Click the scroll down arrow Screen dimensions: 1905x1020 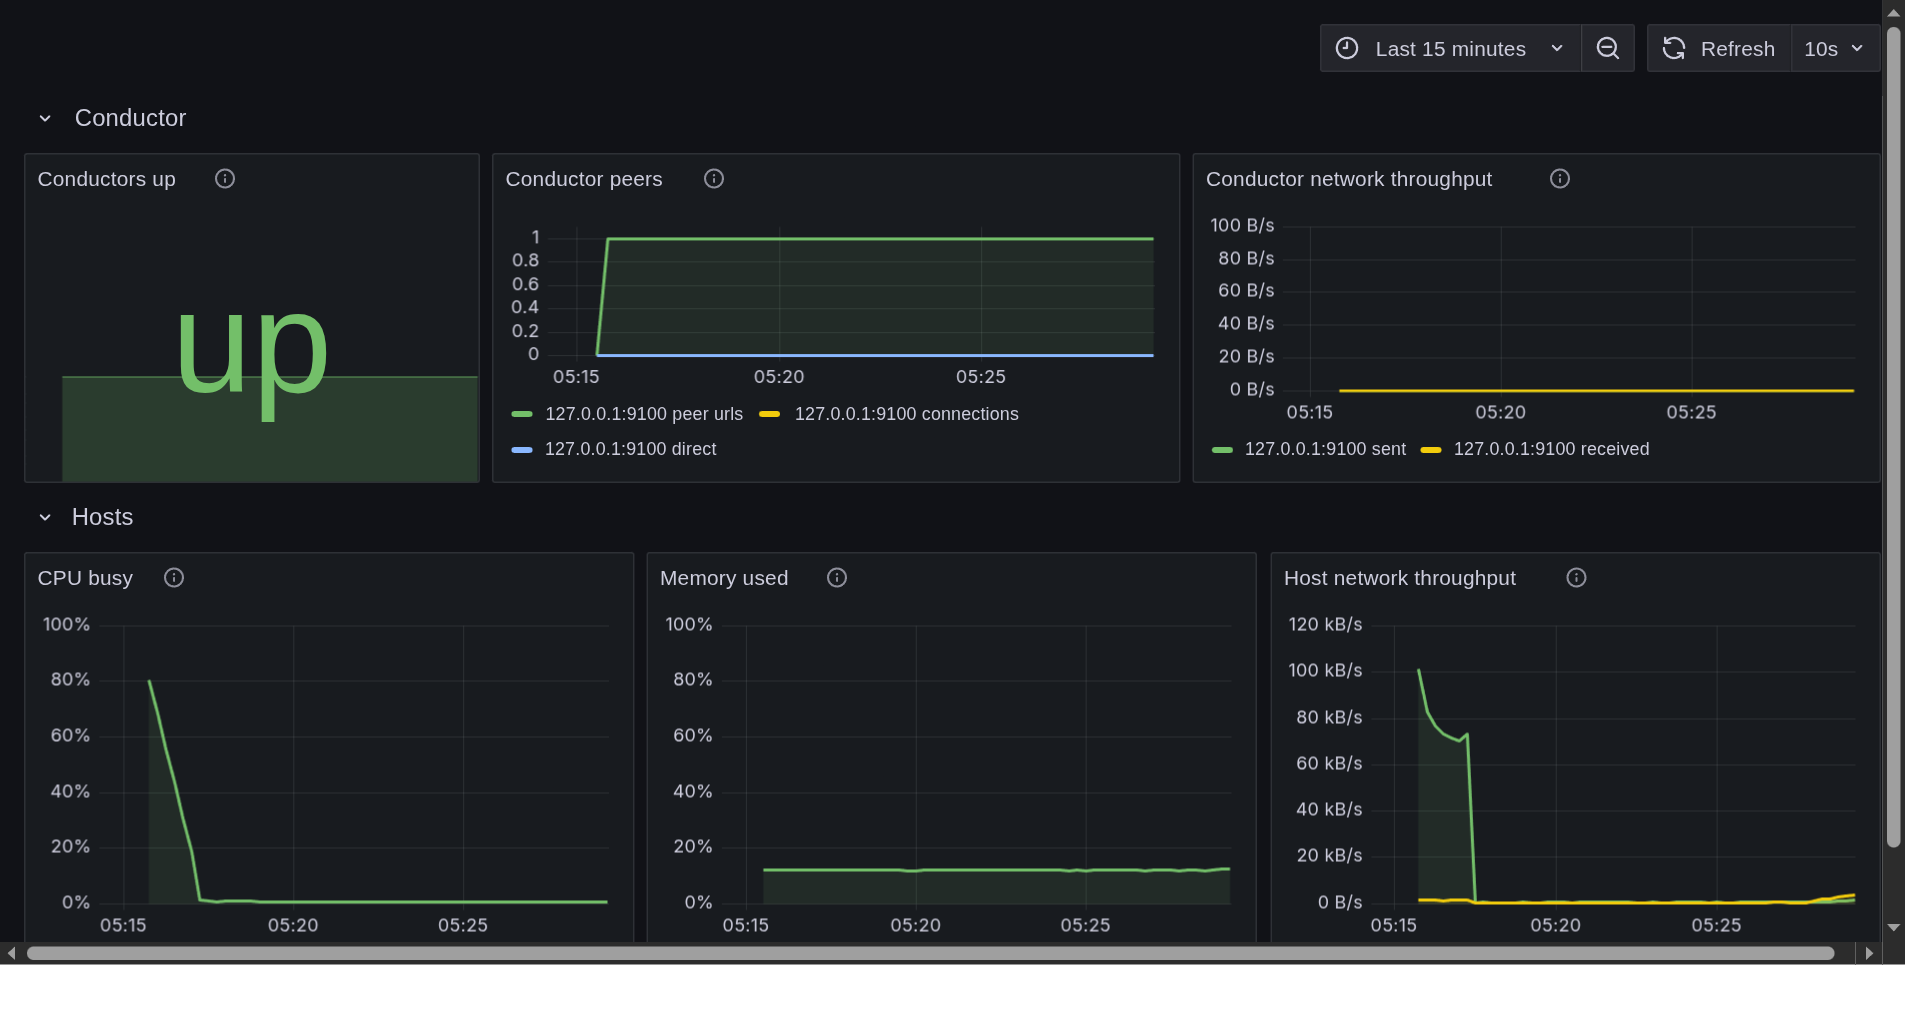point(1893,928)
